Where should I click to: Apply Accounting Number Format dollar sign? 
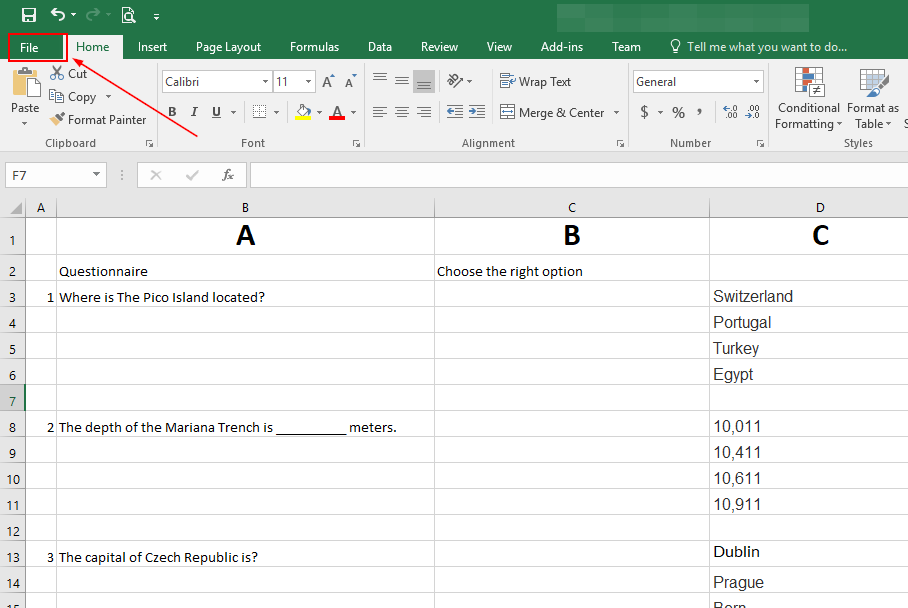click(x=645, y=112)
